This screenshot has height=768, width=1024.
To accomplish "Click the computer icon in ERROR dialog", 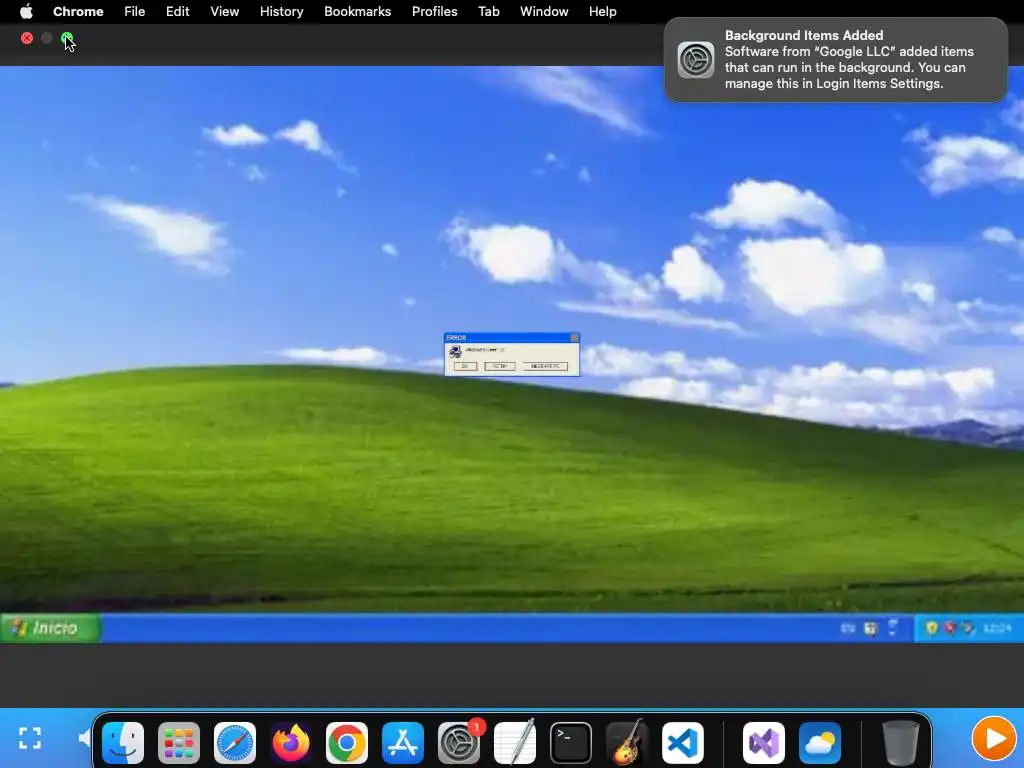I will [x=455, y=352].
